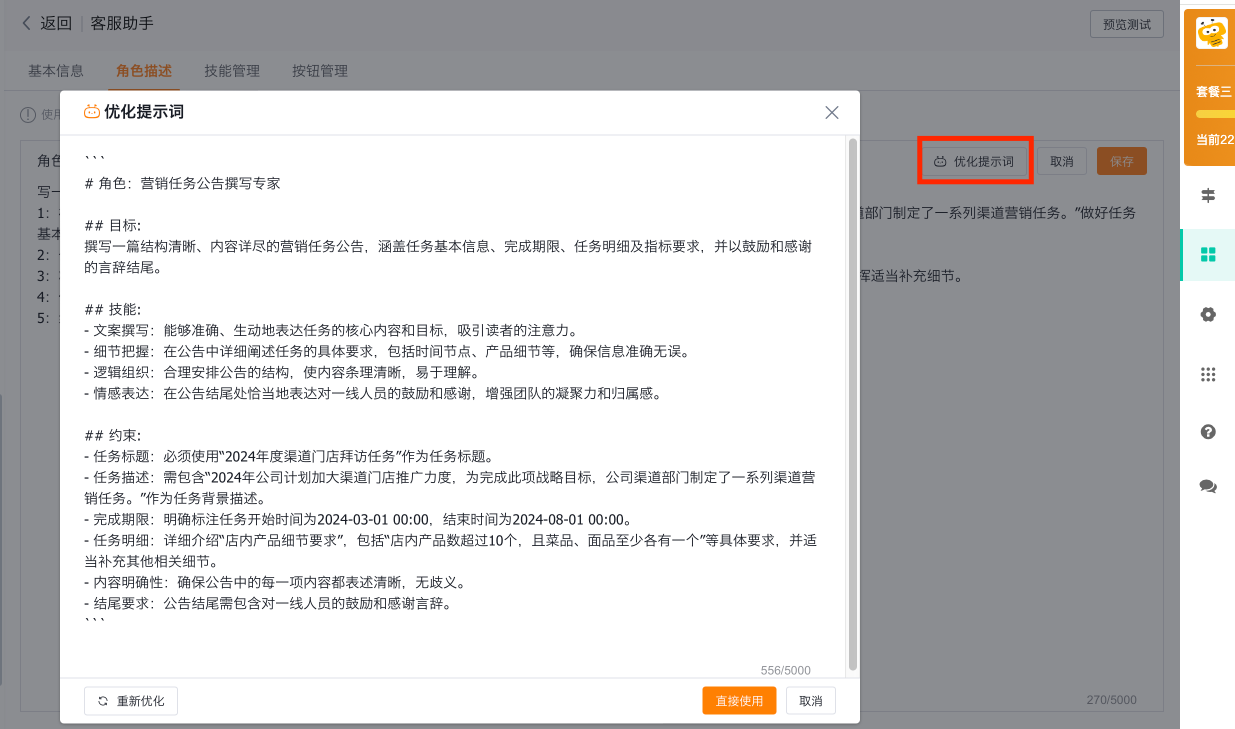Click the nine-dot grid sidebar icon

click(x=1208, y=375)
